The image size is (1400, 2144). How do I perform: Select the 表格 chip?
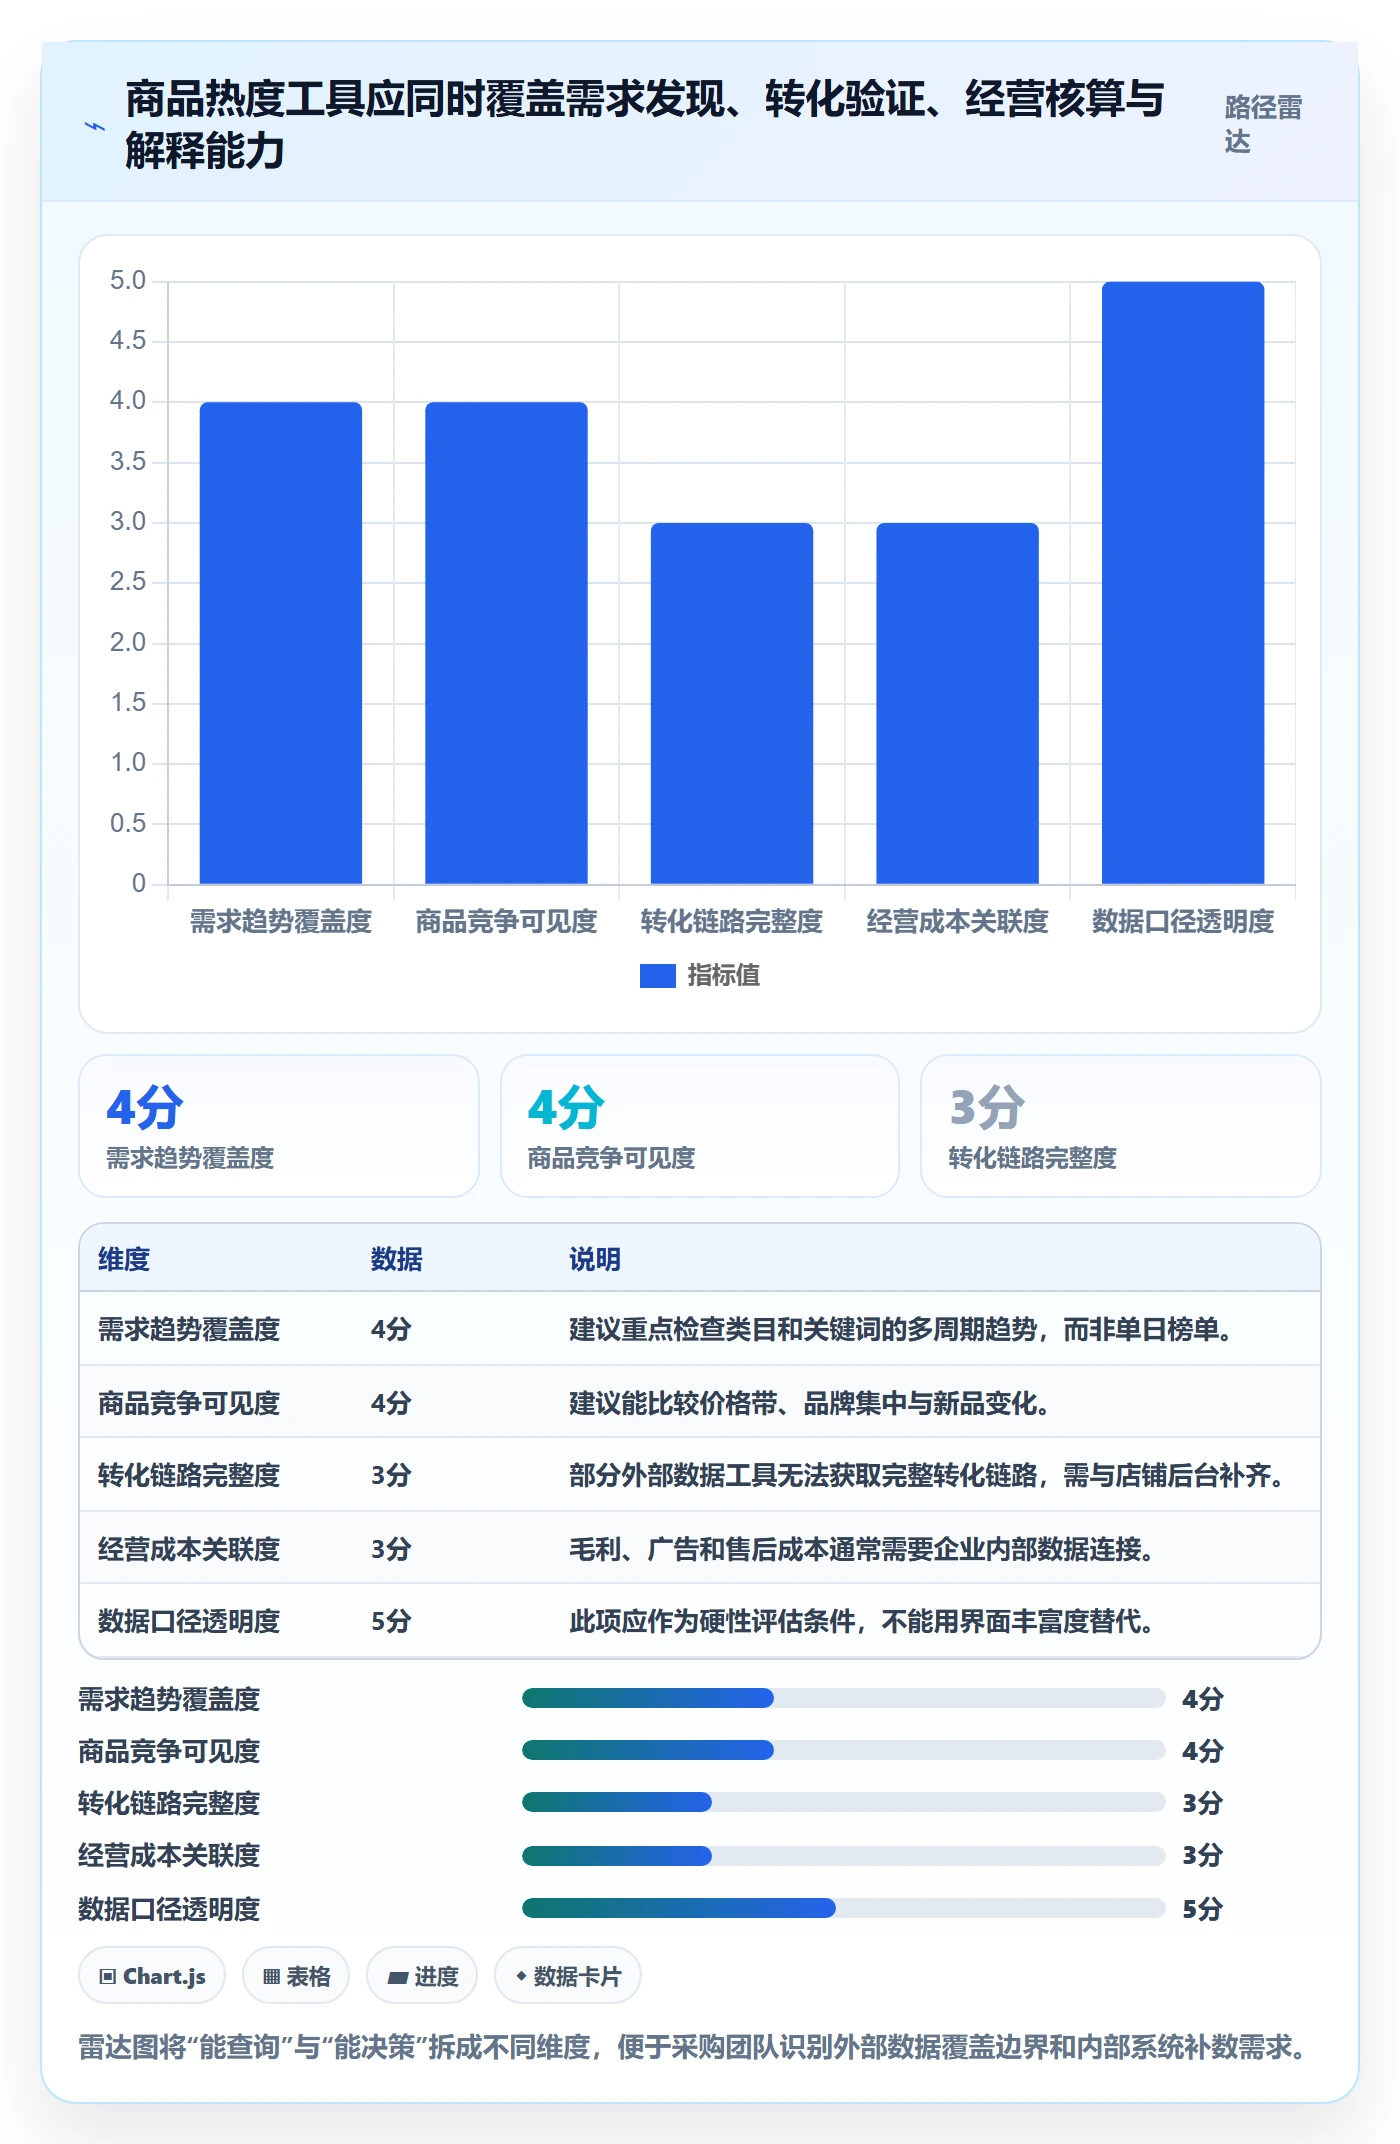pos(296,1976)
